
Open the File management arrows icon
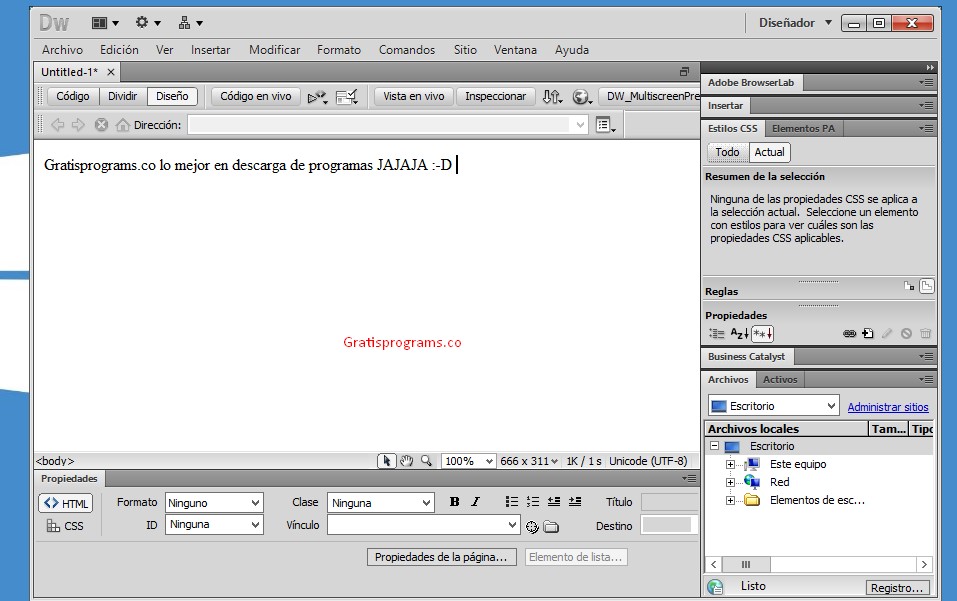(552, 96)
